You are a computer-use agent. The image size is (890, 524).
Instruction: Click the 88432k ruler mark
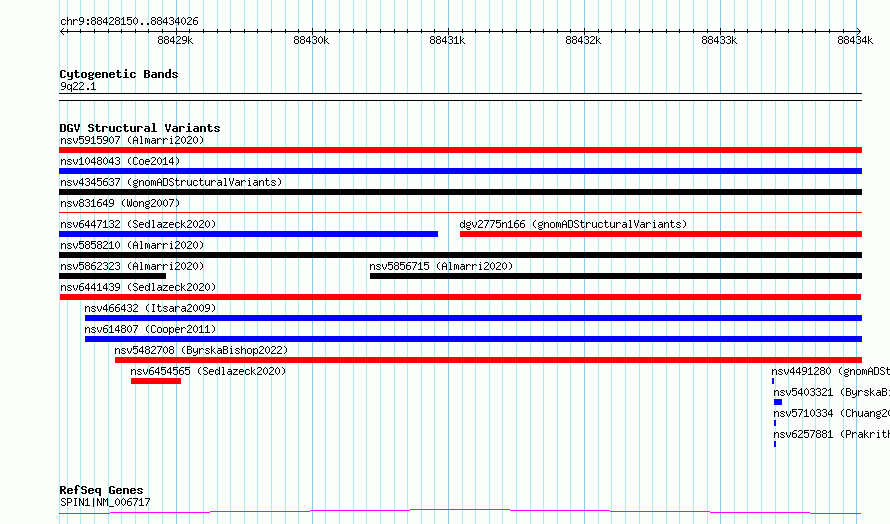583,40
